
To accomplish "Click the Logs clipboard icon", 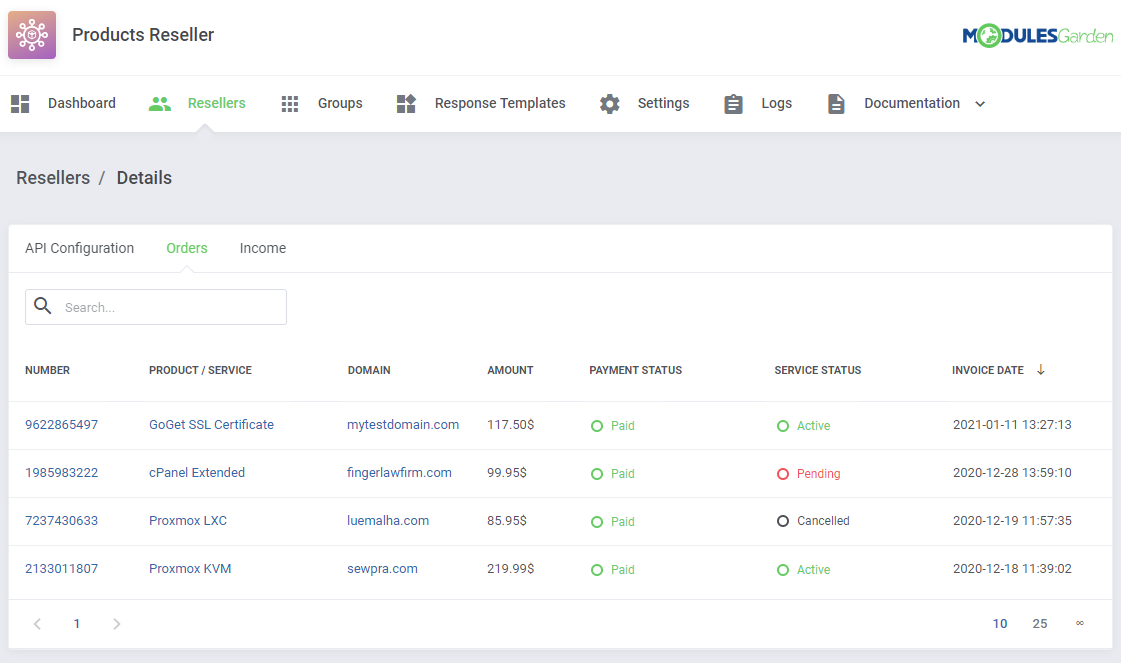I will point(733,104).
